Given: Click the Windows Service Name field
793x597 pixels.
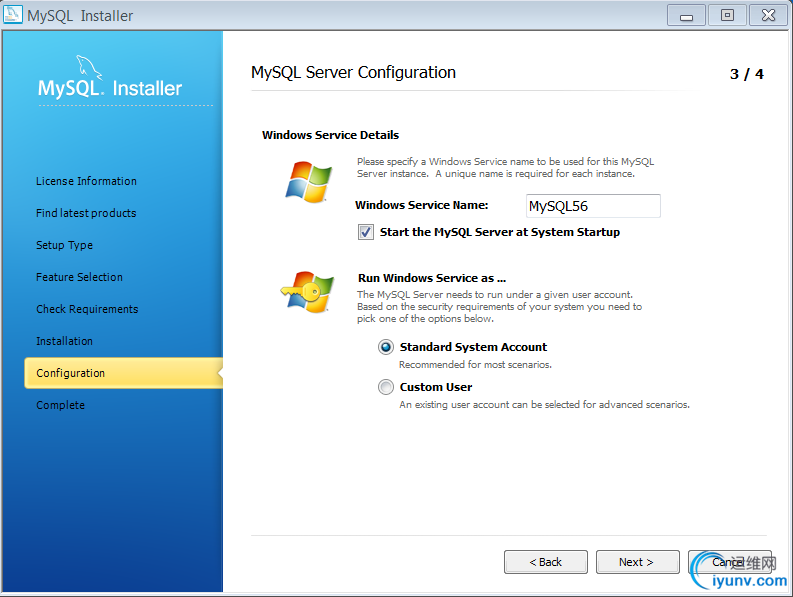Looking at the screenshot, I should [593, 206].
